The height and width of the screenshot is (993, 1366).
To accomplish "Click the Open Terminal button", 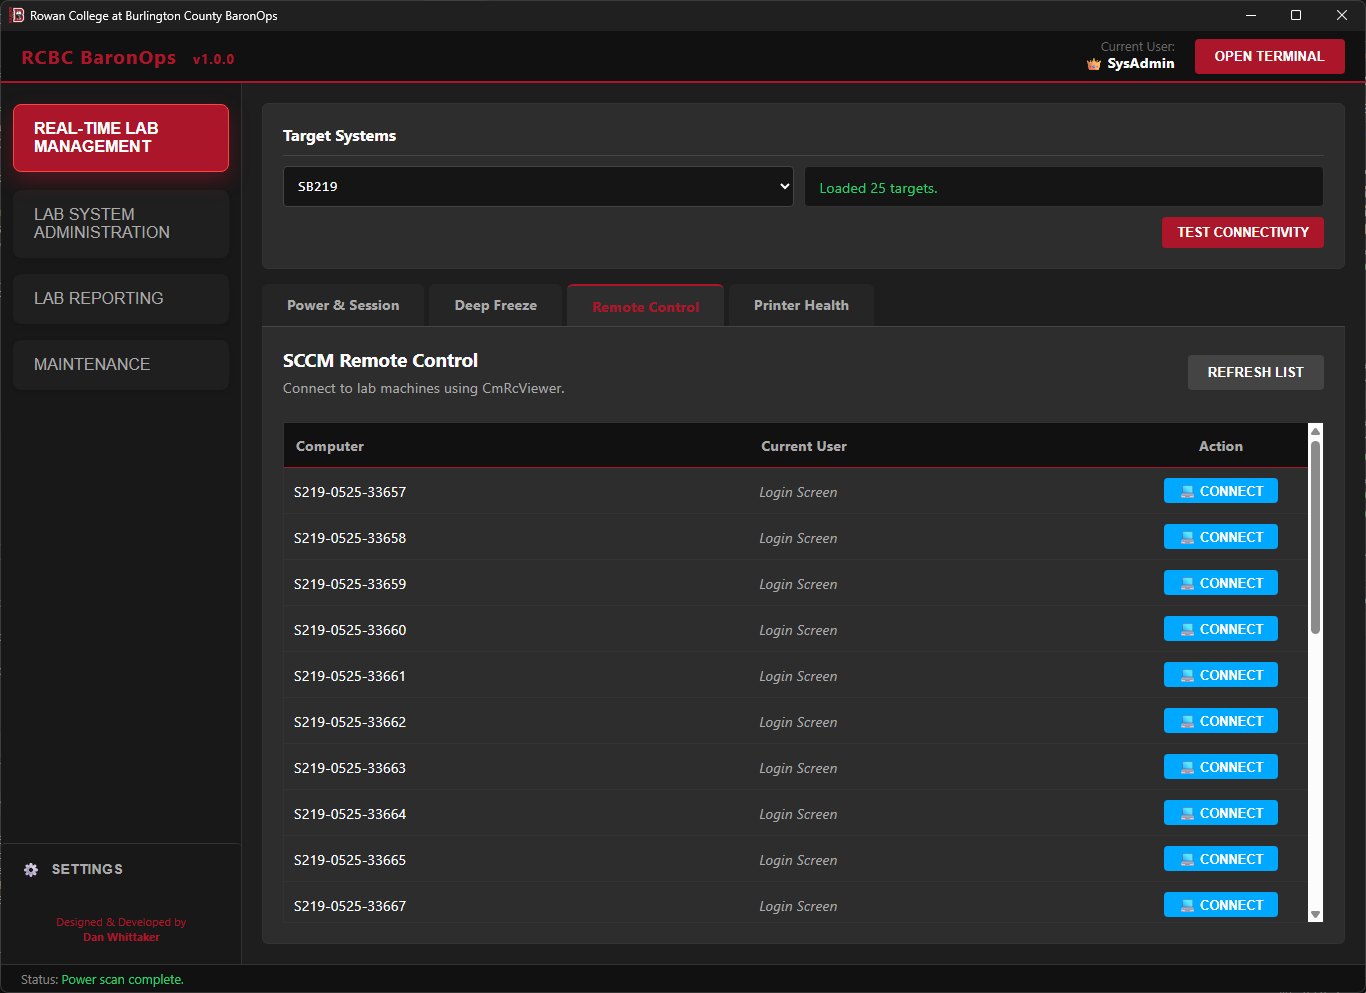I will tap(1269, 56).
